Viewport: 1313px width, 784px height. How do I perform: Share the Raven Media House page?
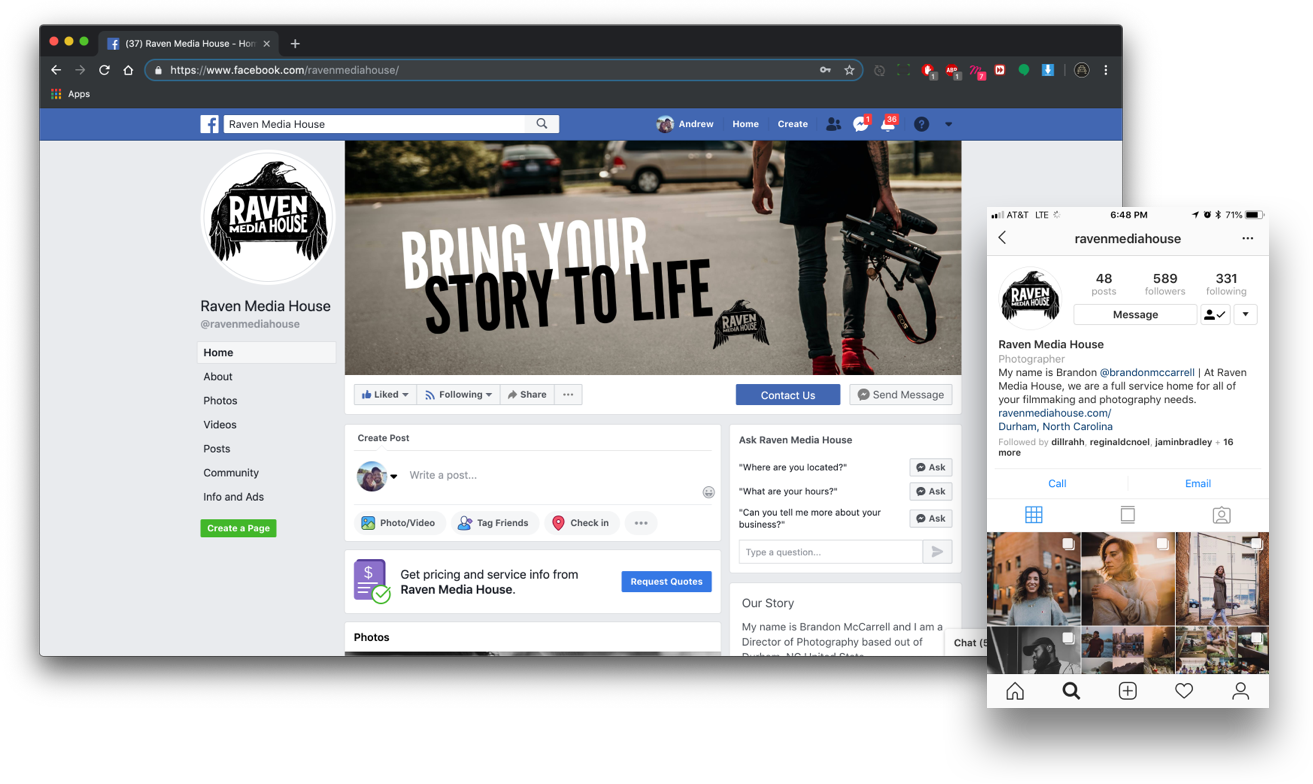[x=526, y=395]
